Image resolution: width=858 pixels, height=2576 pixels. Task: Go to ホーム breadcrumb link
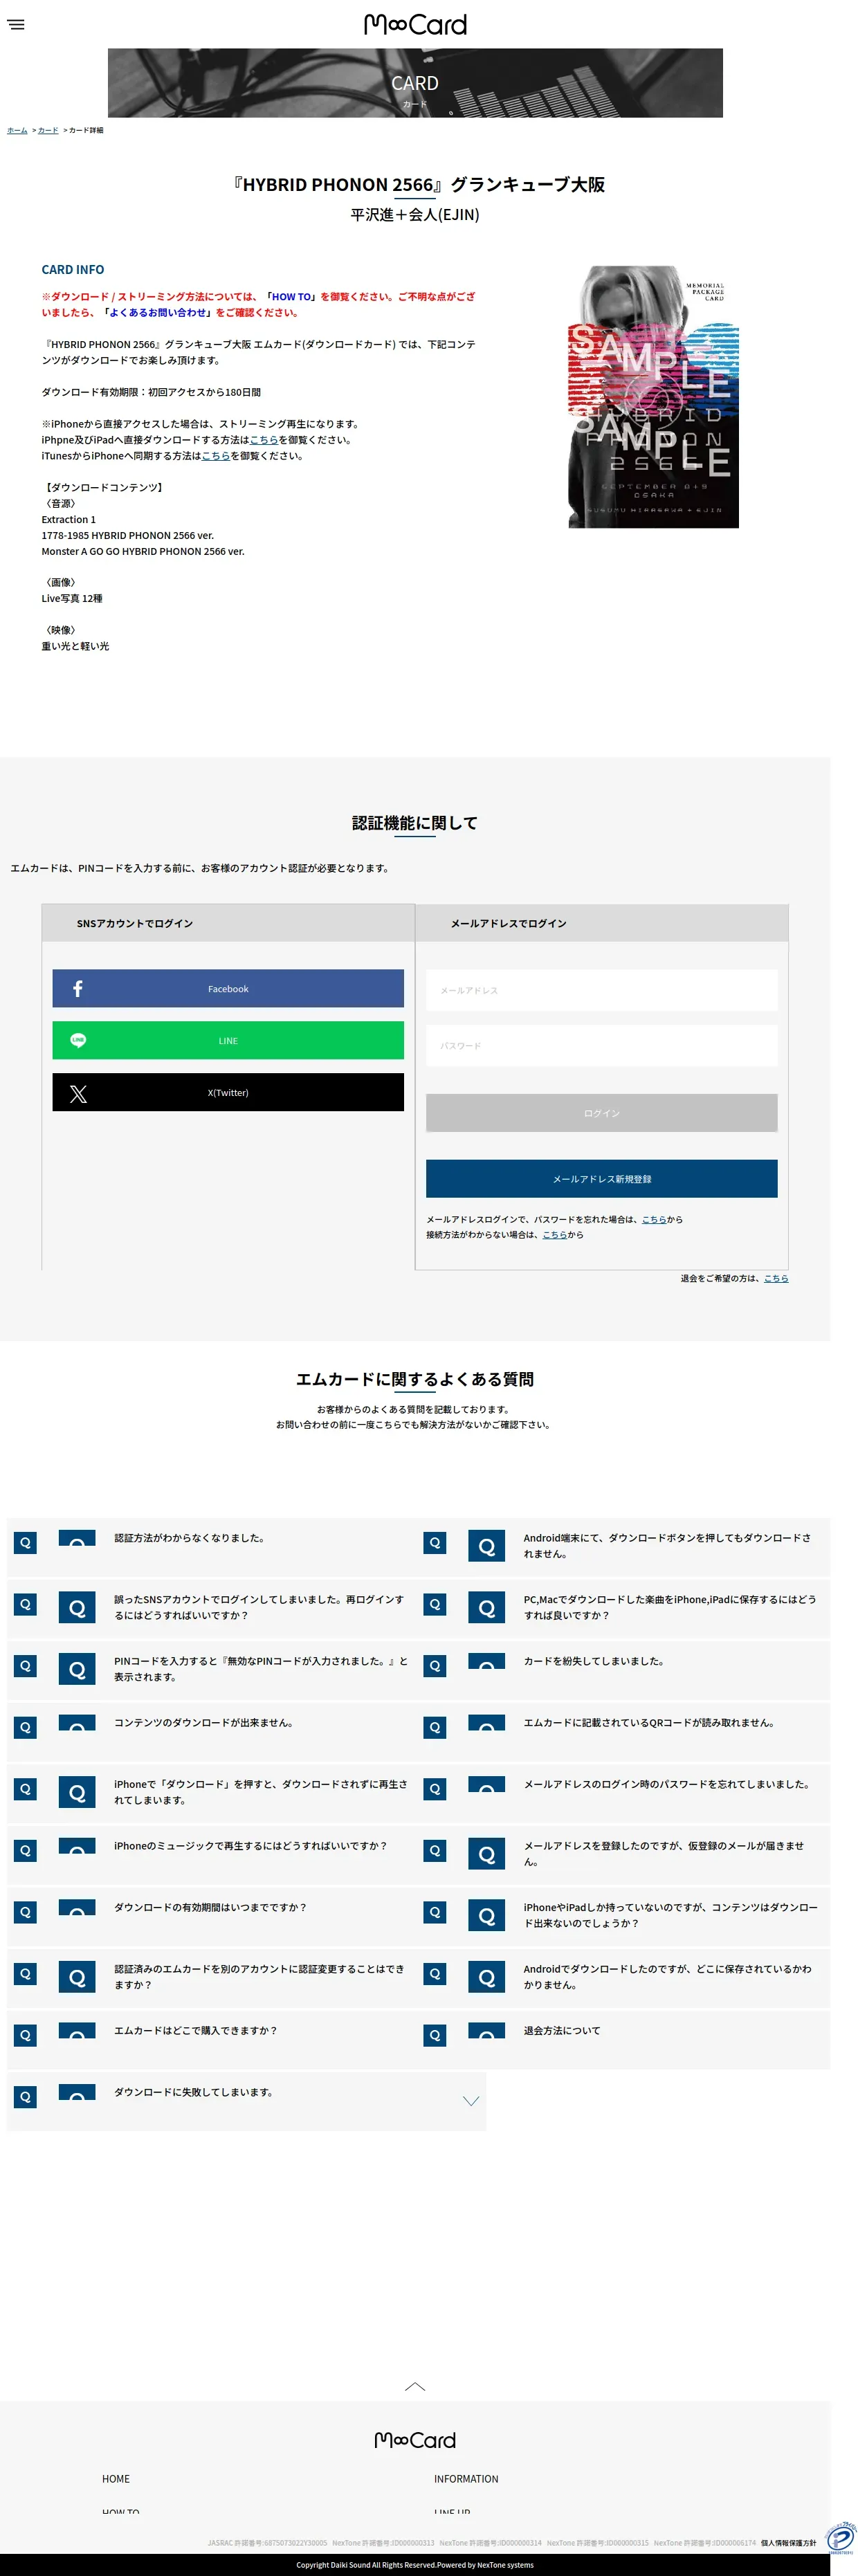(x=17, y=130)
